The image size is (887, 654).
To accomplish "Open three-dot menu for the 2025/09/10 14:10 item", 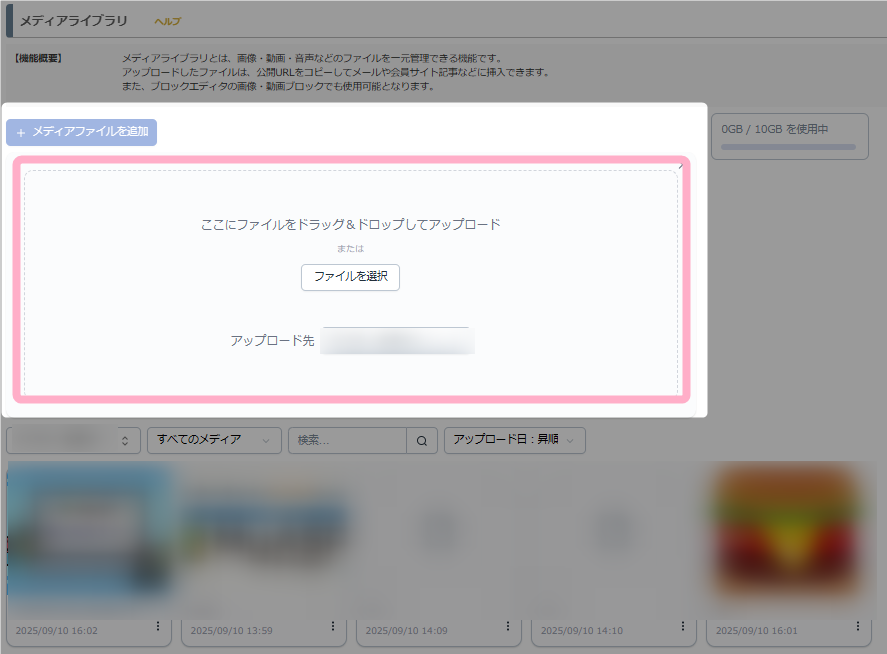I will [682, 626].
